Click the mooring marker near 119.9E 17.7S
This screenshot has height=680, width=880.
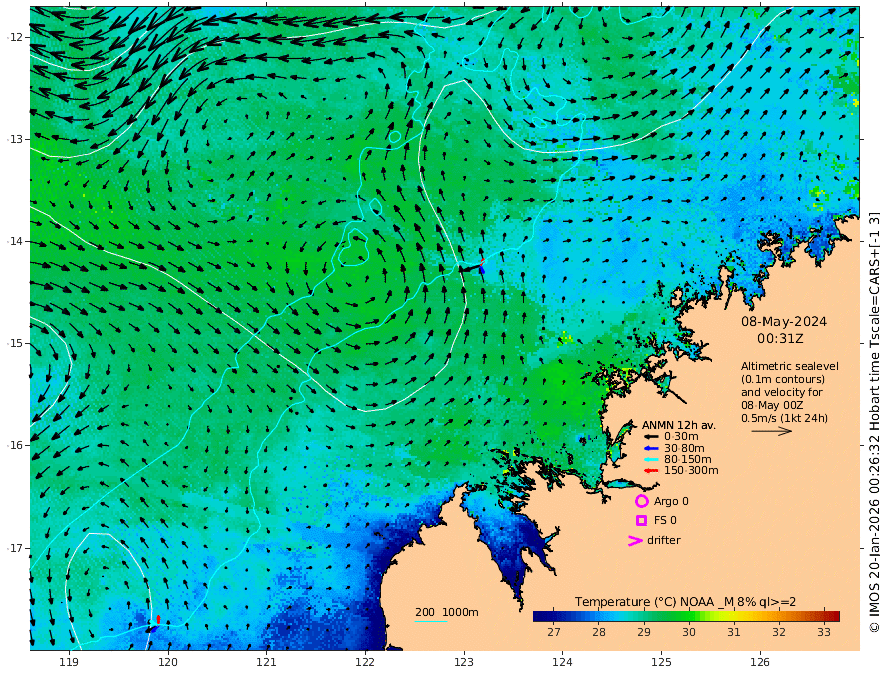pyautogui.click(x=154, y=624)
